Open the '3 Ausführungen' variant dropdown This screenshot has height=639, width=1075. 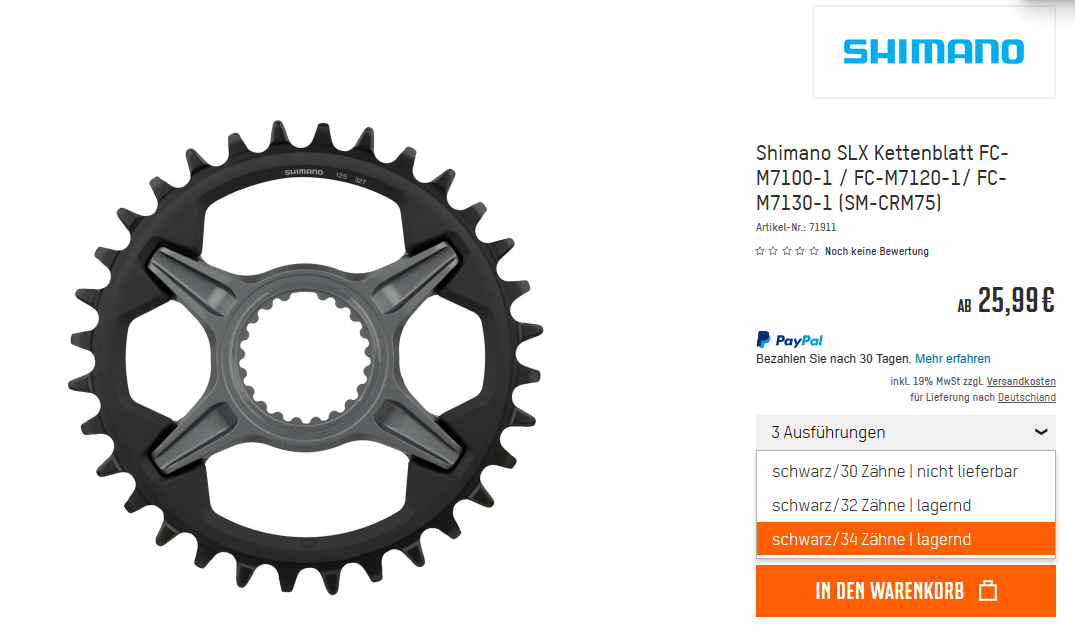pos(906,433)
